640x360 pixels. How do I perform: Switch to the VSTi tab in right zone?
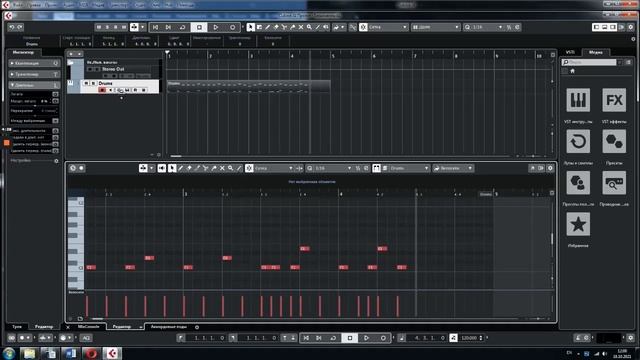[570, 52]
